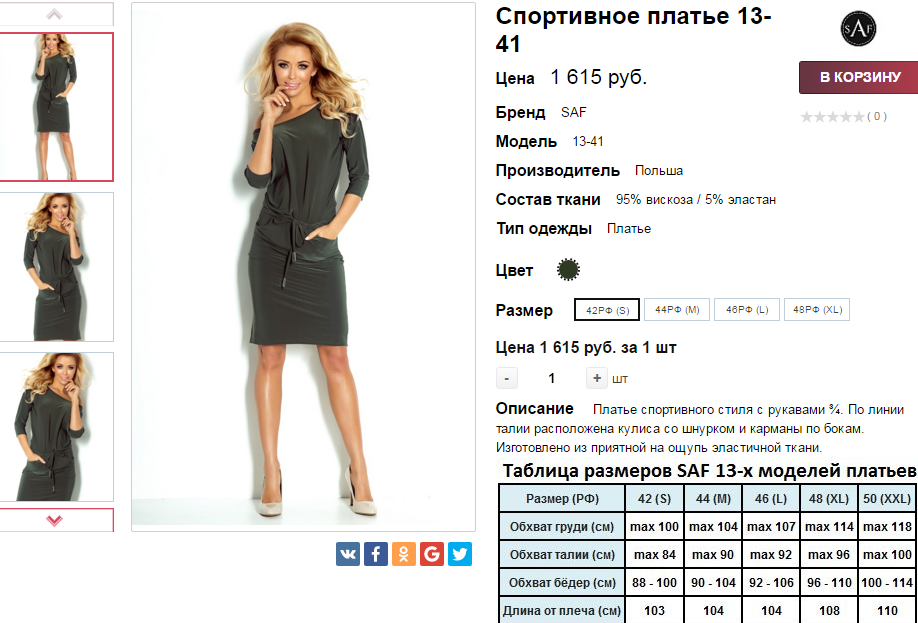
Task: Share the dress on Twitter
Action: (460, 553)
